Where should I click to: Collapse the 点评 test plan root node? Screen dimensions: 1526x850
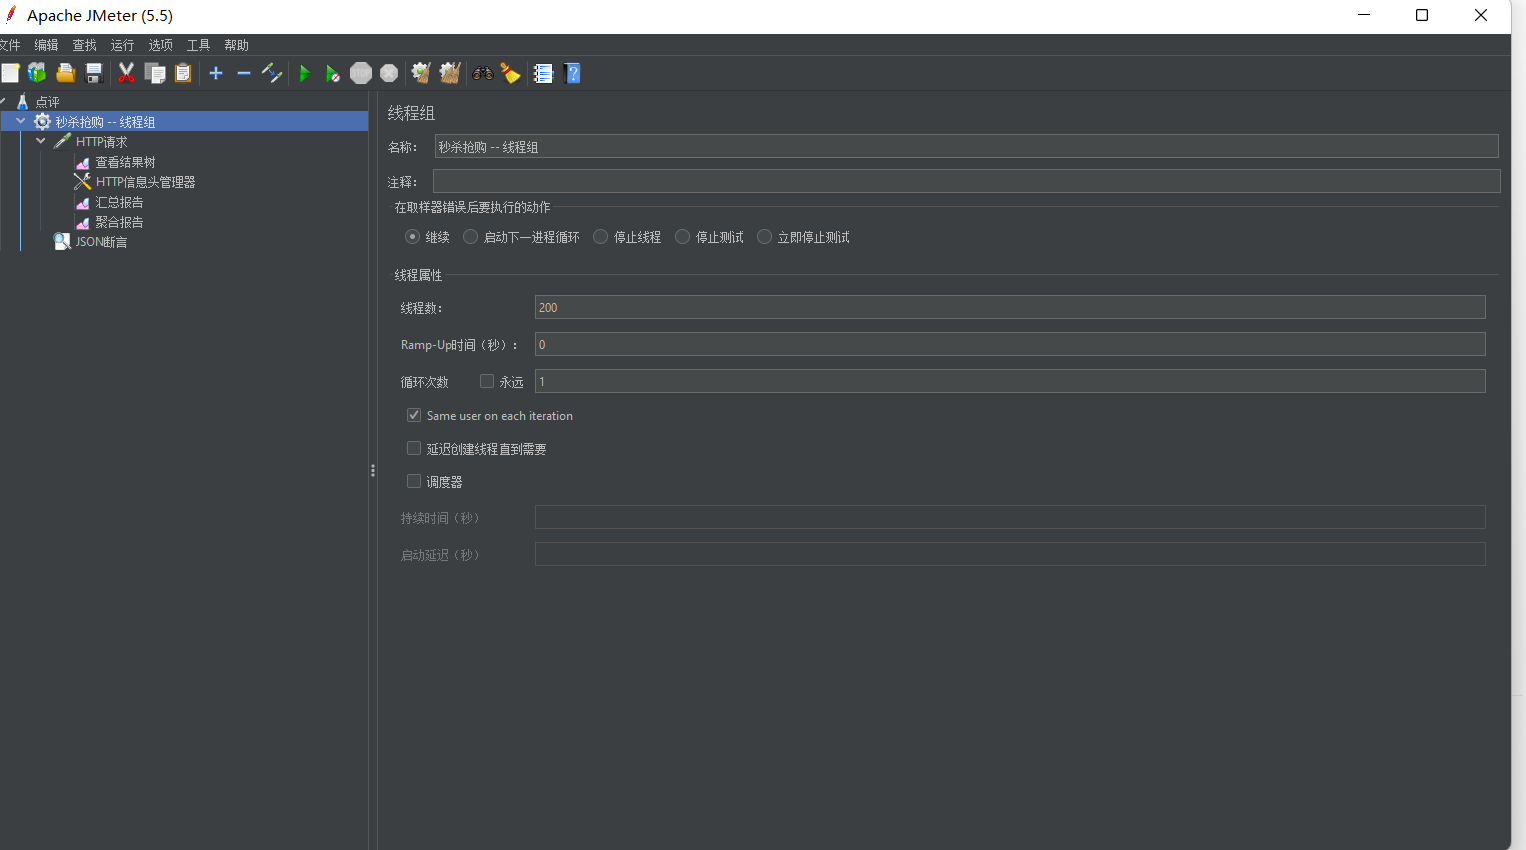point(4,101)
